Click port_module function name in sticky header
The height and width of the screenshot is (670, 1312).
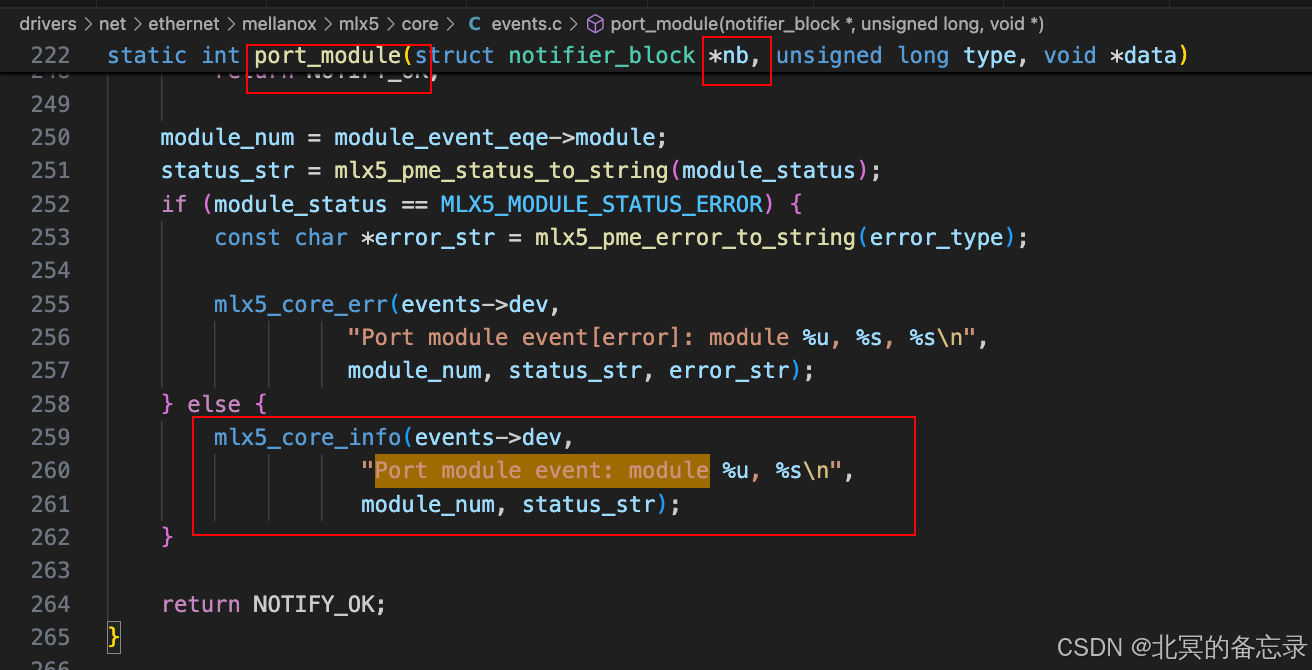point(327,56)
